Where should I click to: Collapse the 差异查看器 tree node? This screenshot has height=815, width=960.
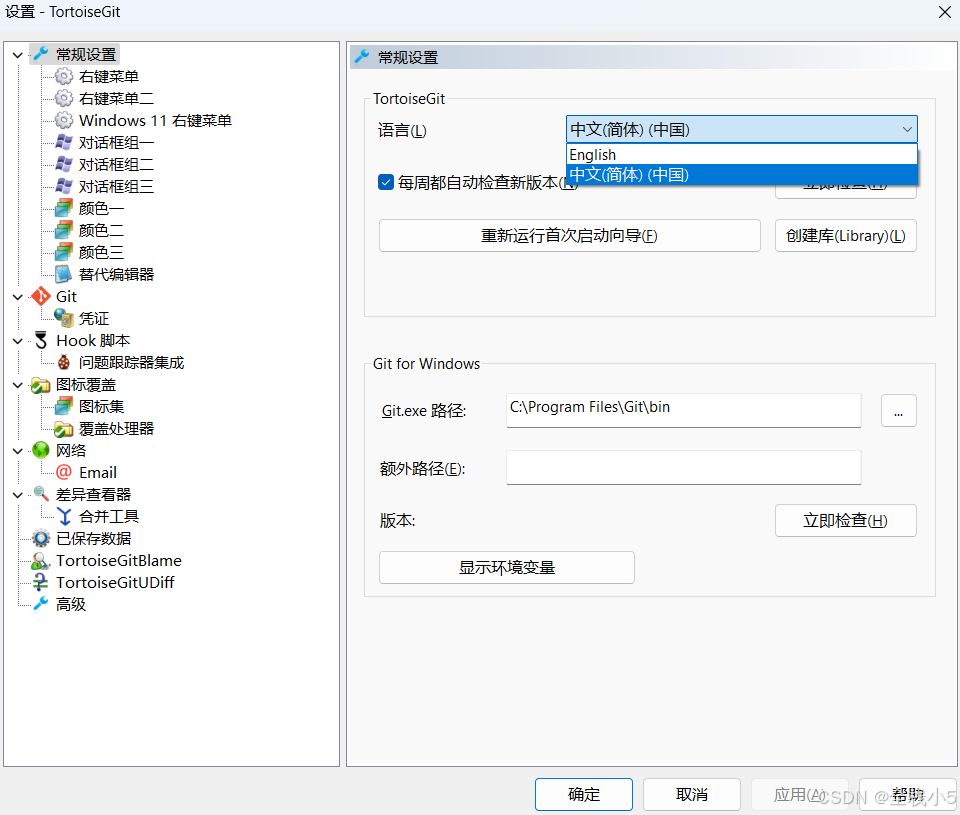[17, 494]
